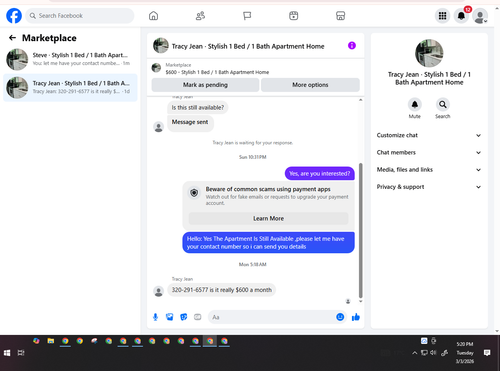Click the seen-receipt avatar below the last message
The width and height of the screenshot is (500, 371).
click(348, 301)
